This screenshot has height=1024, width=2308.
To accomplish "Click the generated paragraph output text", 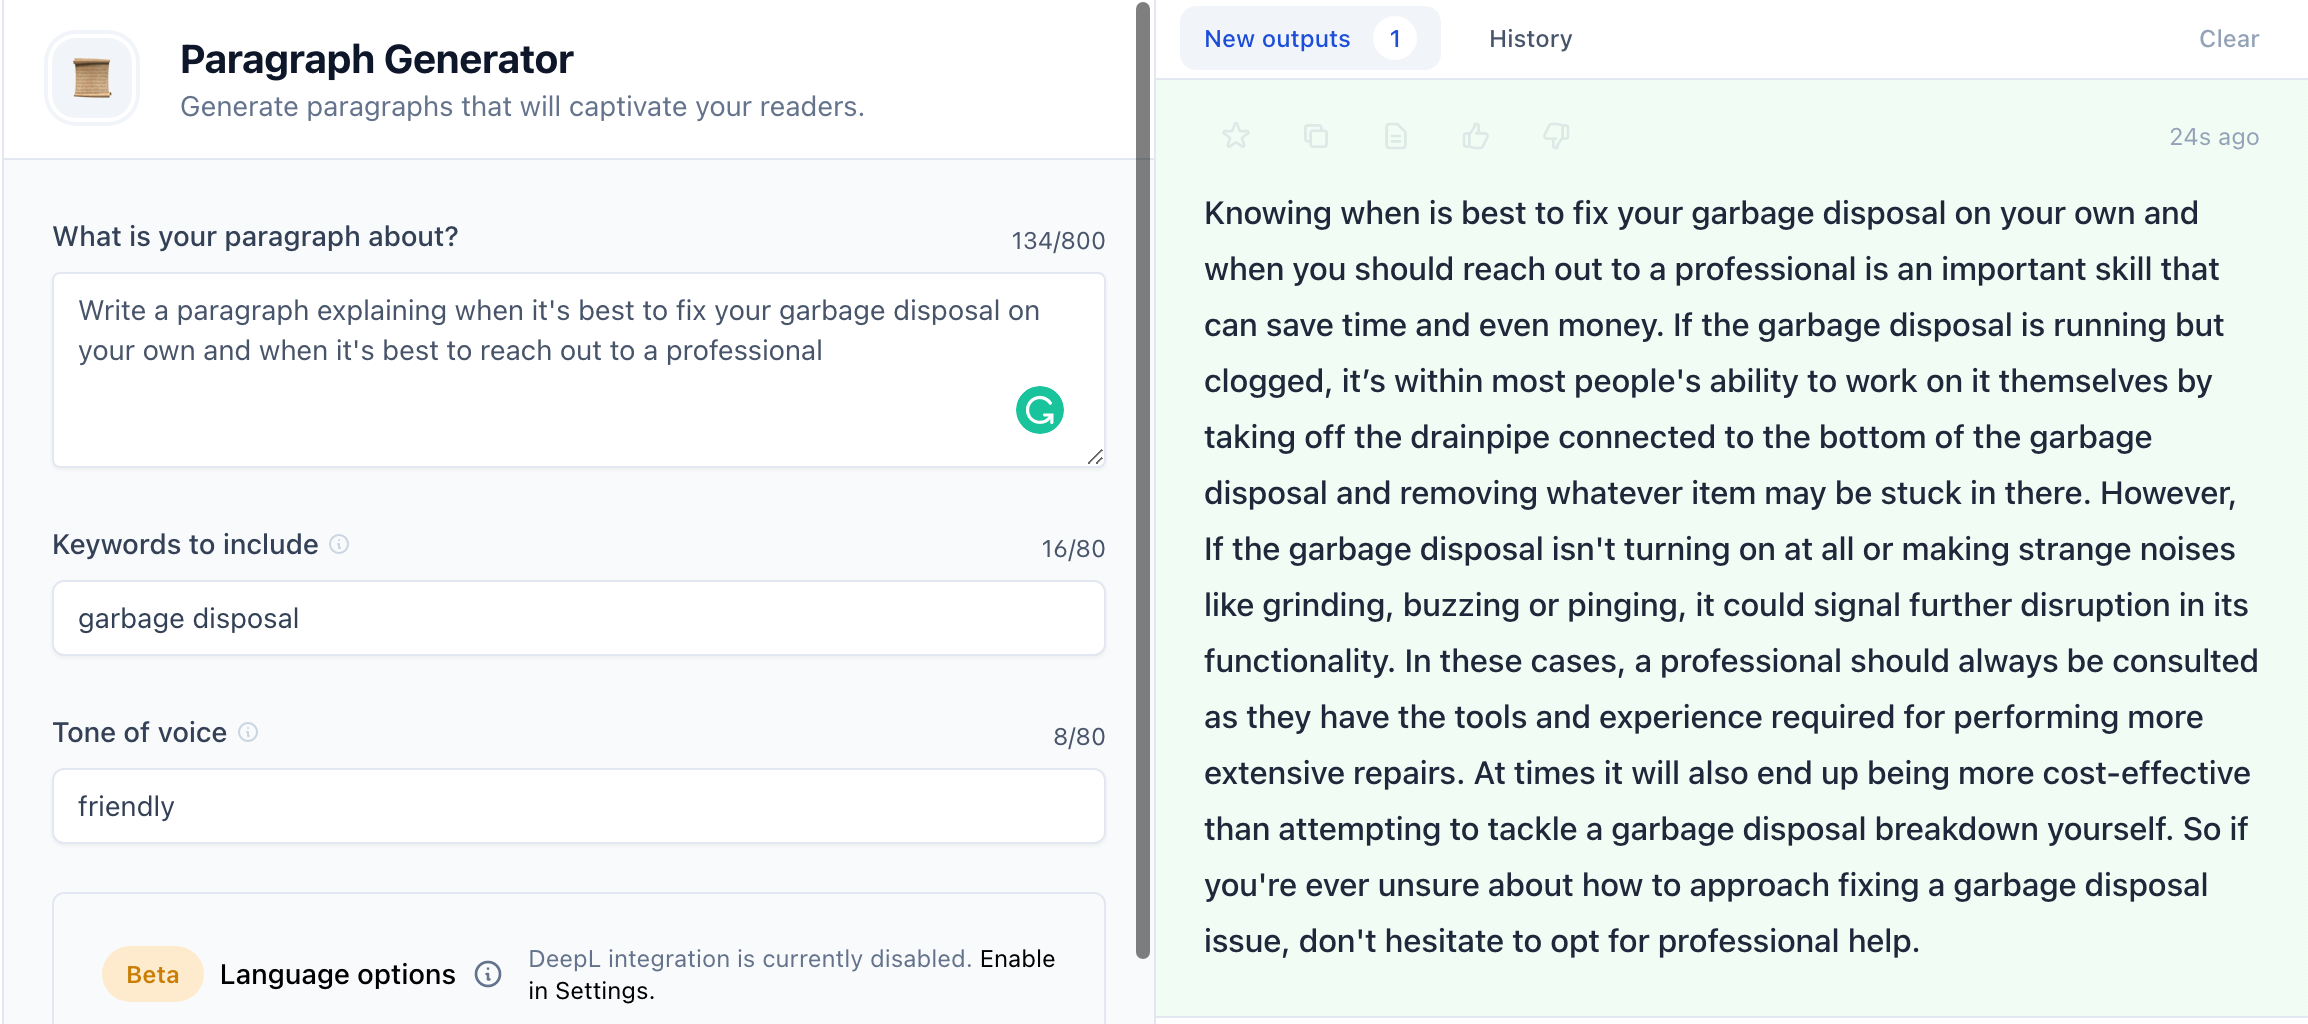I will 1730,577.
